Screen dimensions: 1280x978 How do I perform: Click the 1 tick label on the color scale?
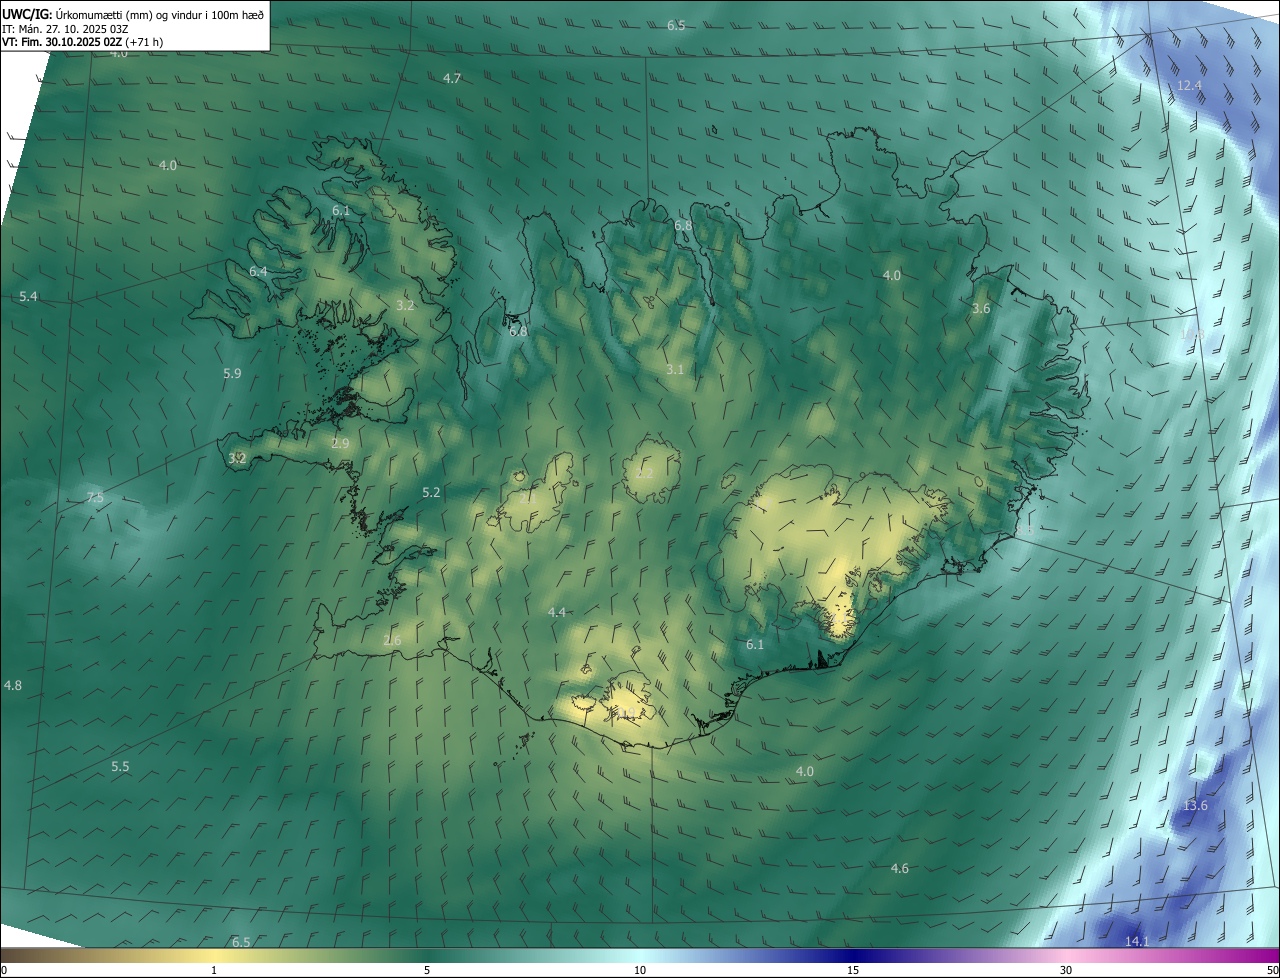tap(214, 970)
